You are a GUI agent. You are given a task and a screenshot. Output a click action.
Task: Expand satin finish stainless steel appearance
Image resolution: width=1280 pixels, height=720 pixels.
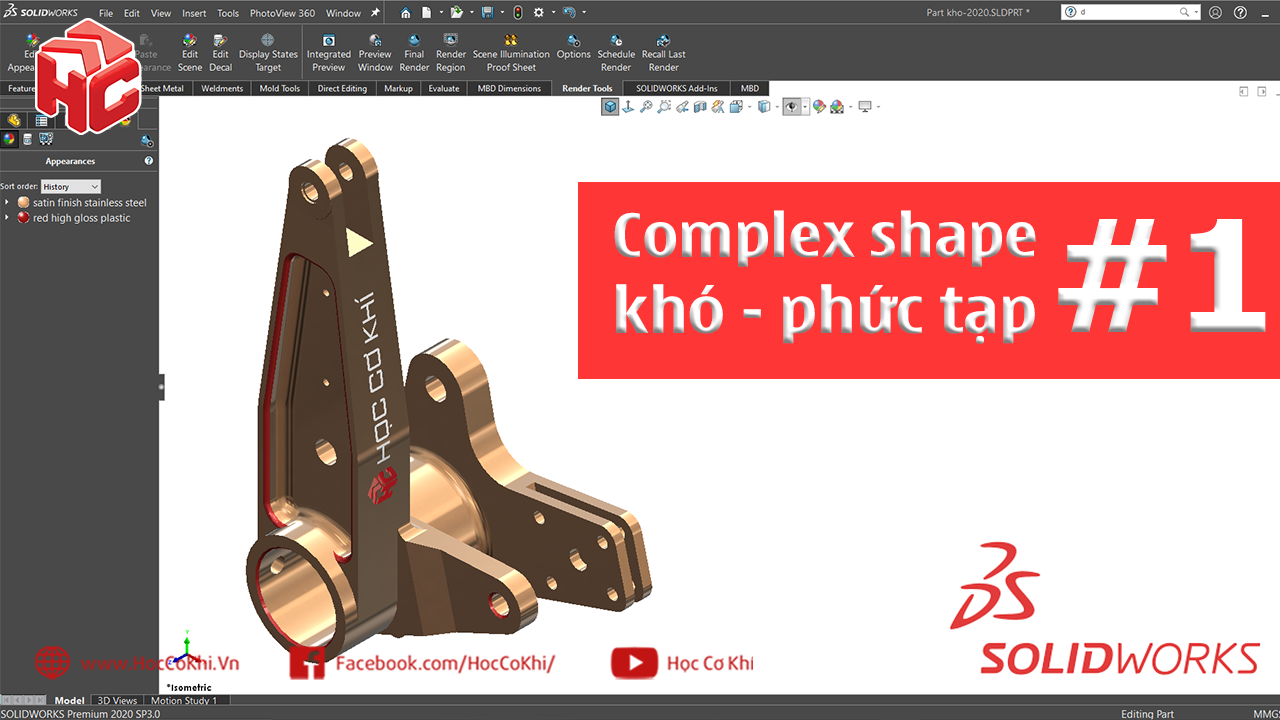click(x=8, y=203)
